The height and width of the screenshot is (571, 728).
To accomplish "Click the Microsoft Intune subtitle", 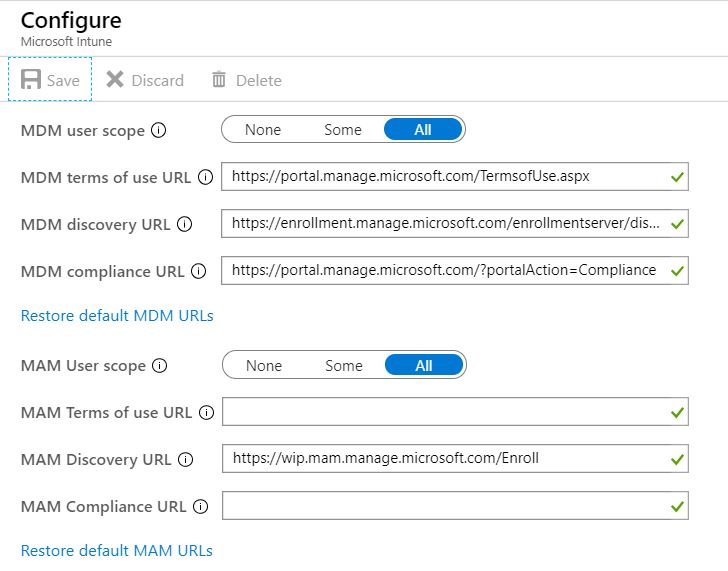I will [66, 42].
